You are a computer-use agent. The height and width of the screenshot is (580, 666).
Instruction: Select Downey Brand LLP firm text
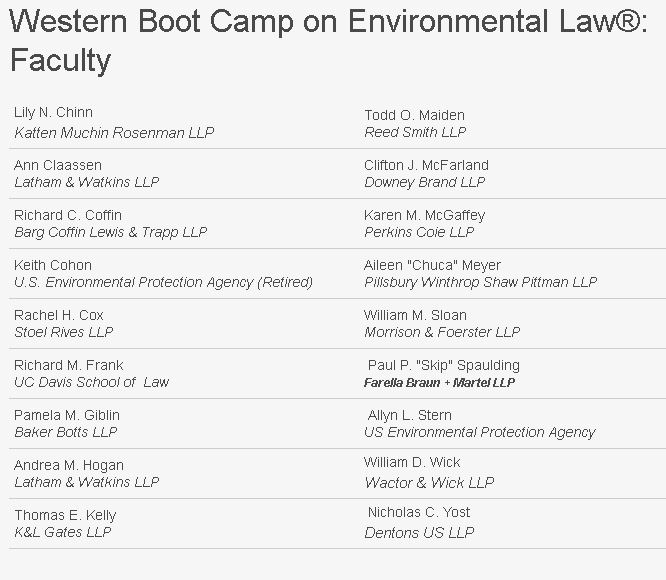424,182
